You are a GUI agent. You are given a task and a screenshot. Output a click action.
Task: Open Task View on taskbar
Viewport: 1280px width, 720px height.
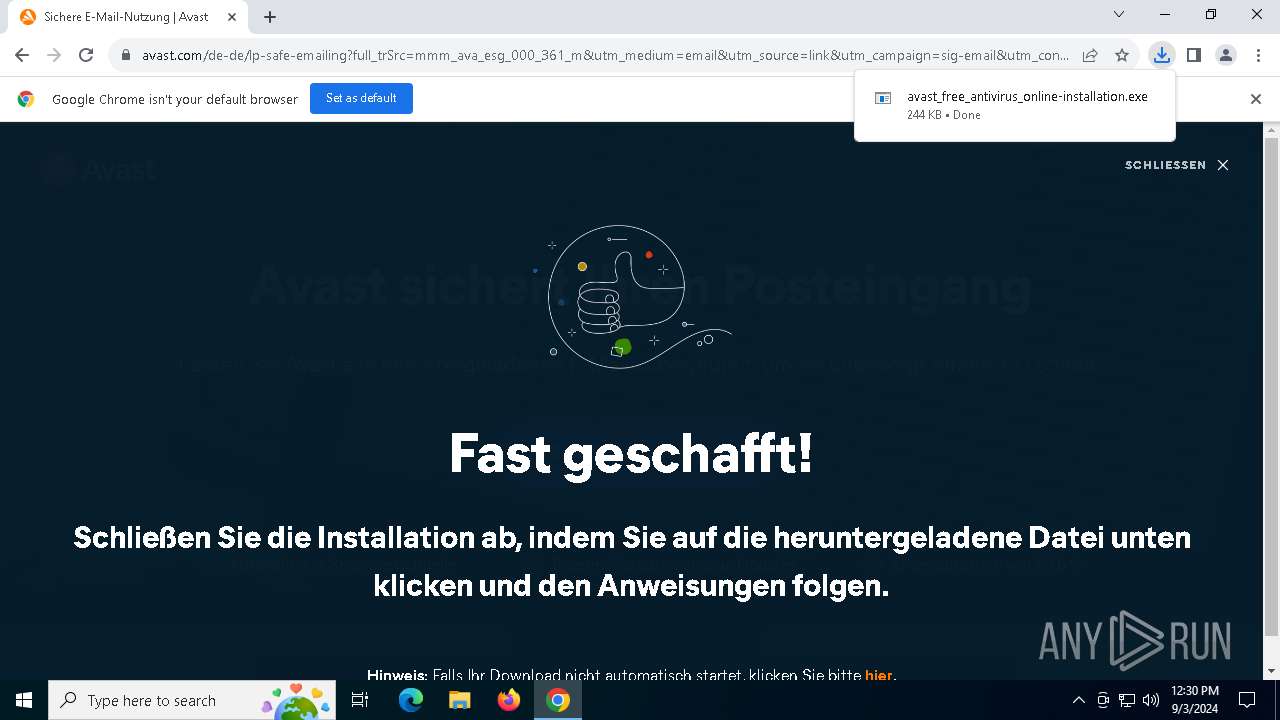point(360,700)
